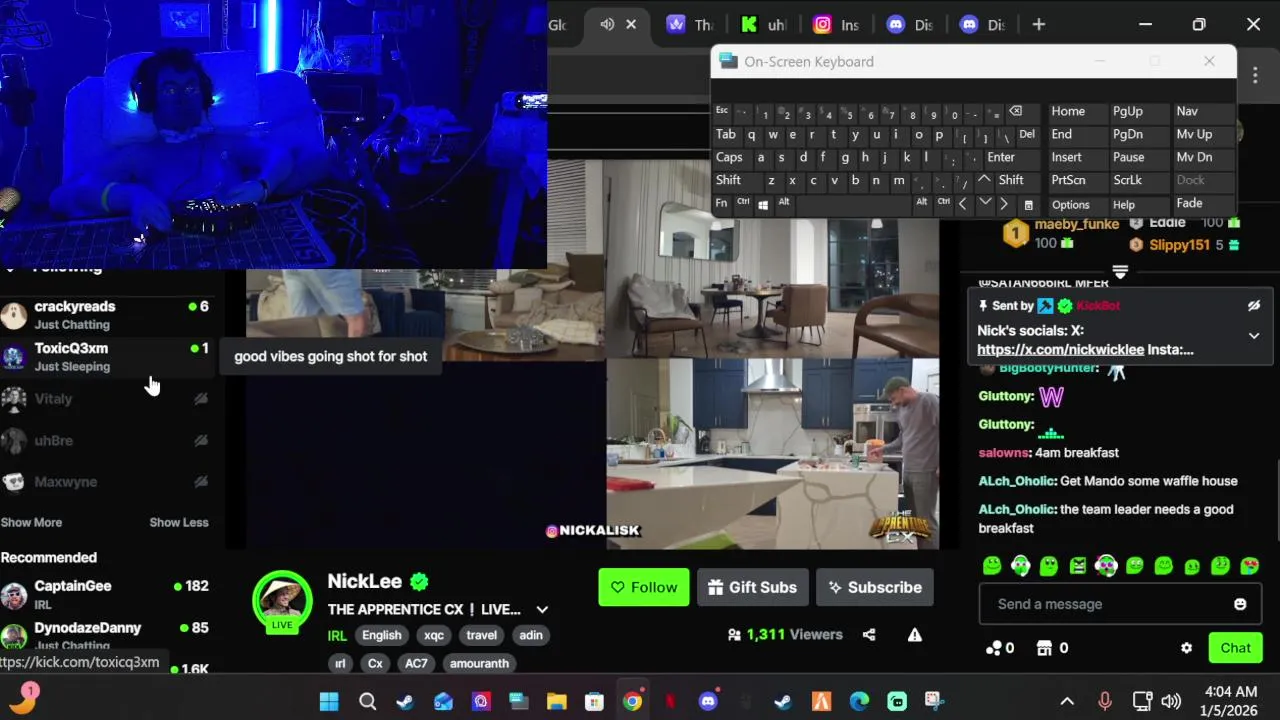Open the chat shop icon
This screenshot has width=1280, height=720.
click(1045, 648)
